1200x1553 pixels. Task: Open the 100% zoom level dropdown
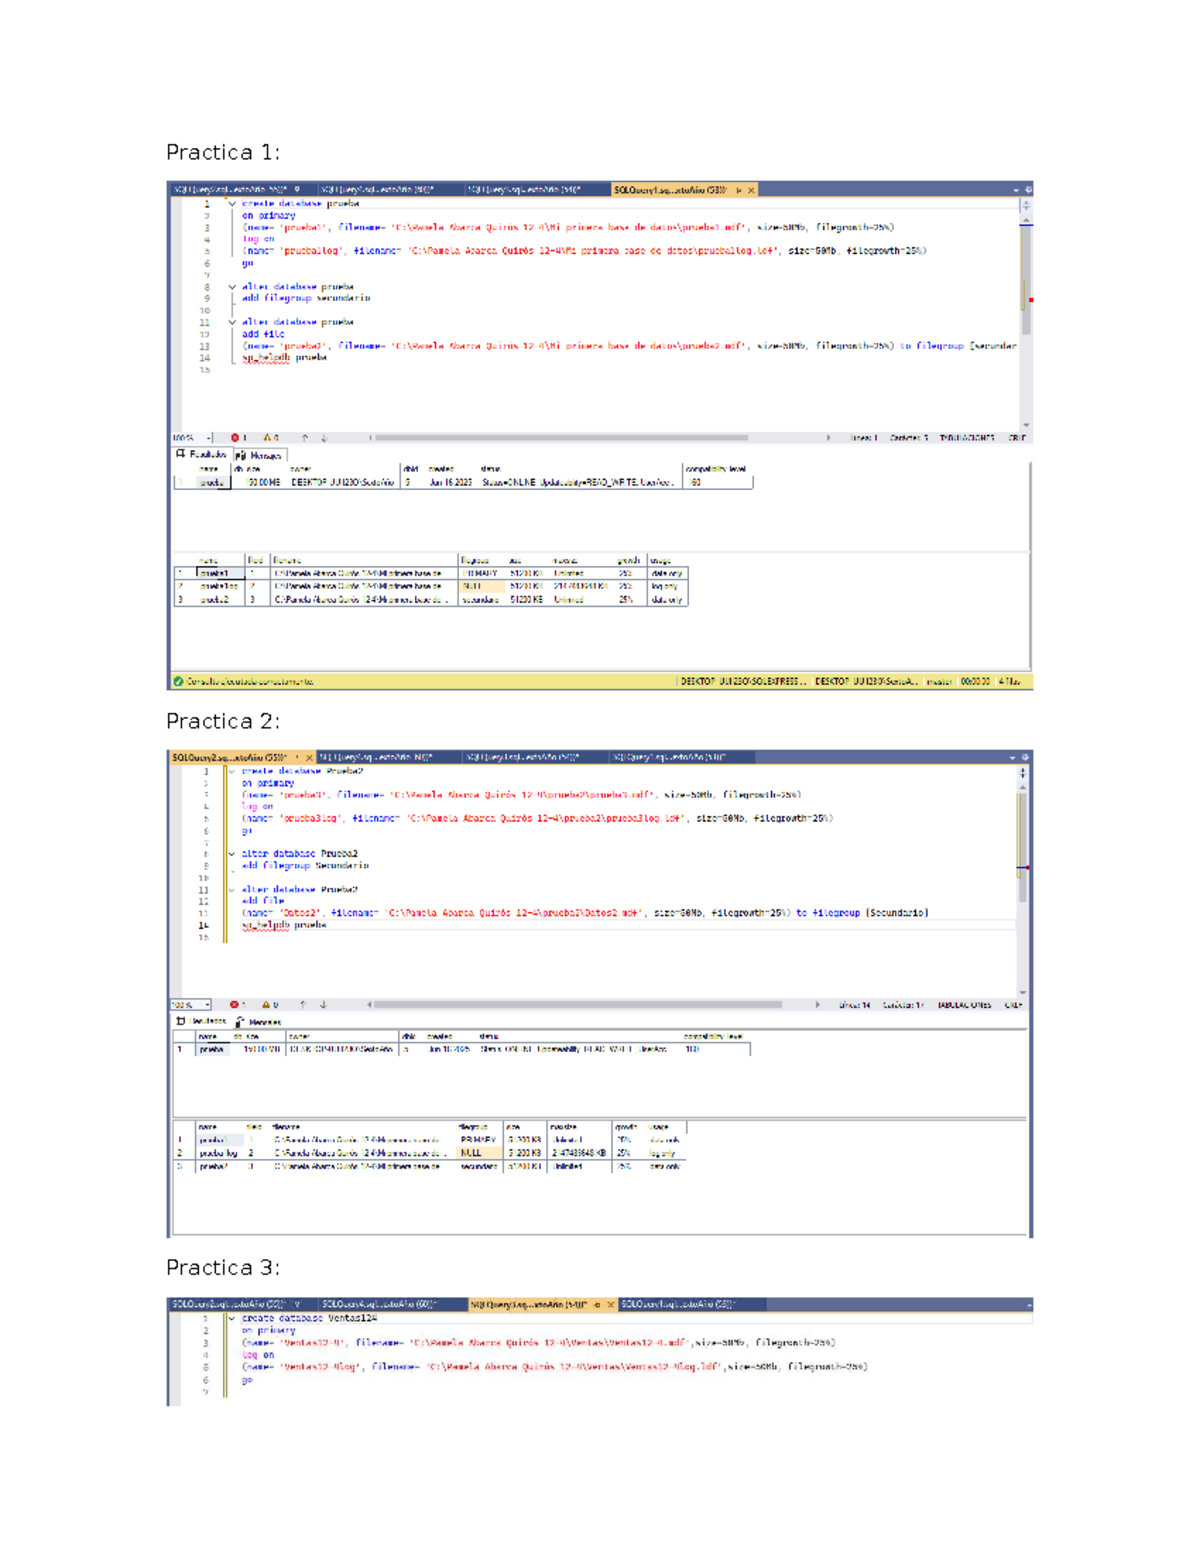208,437
